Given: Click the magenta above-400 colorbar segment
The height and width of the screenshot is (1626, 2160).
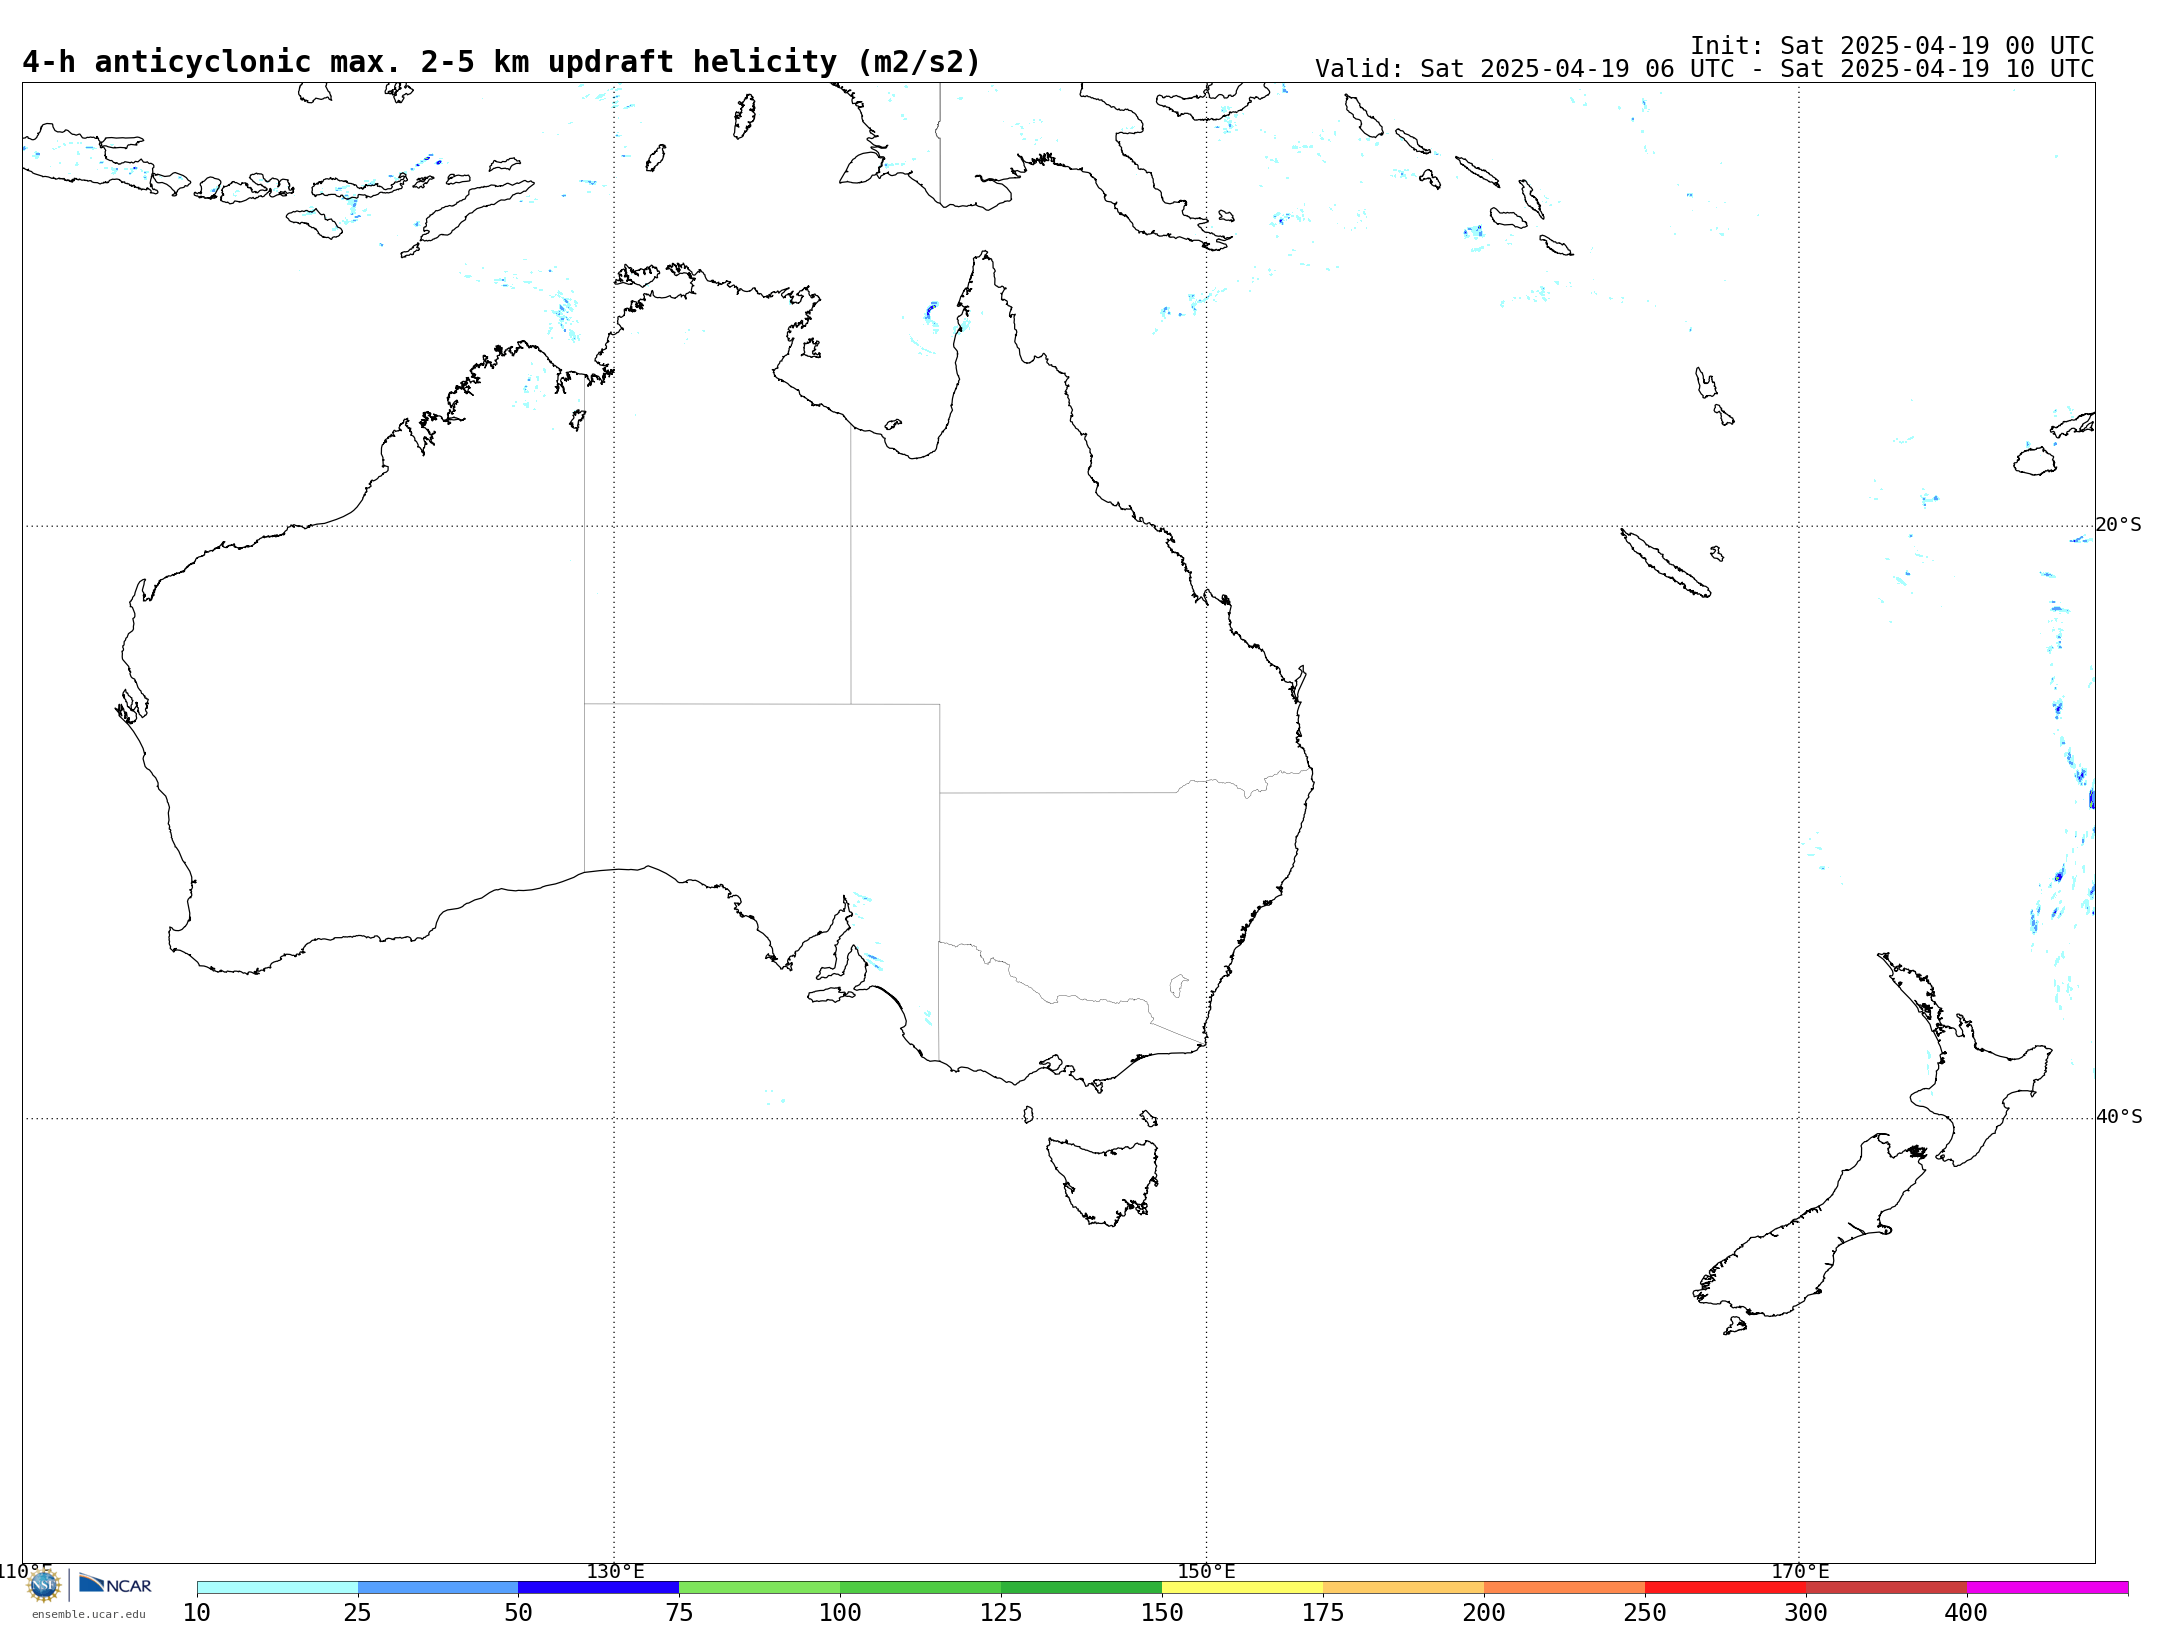Looking at the screenshot, I should click(x=2047, y=1588).
